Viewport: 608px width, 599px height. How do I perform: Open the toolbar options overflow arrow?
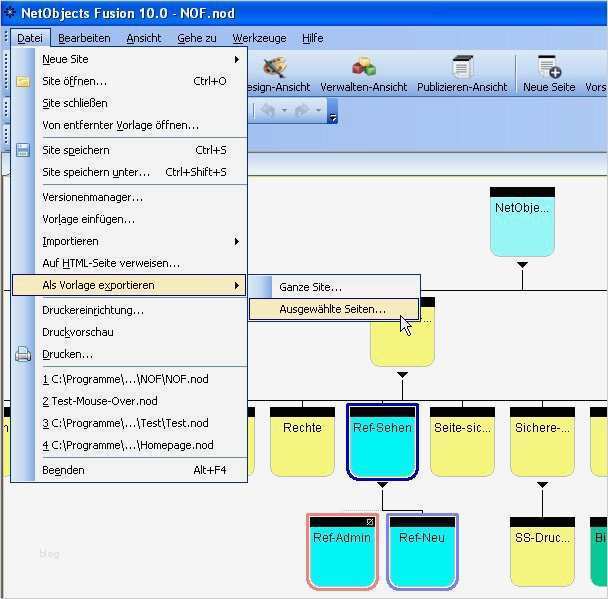click(x=332, y=117)
